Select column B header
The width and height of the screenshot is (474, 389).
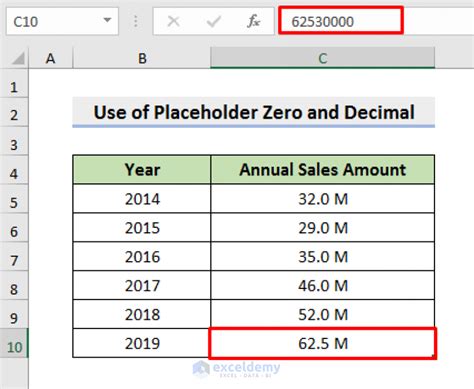coord(142,59)
